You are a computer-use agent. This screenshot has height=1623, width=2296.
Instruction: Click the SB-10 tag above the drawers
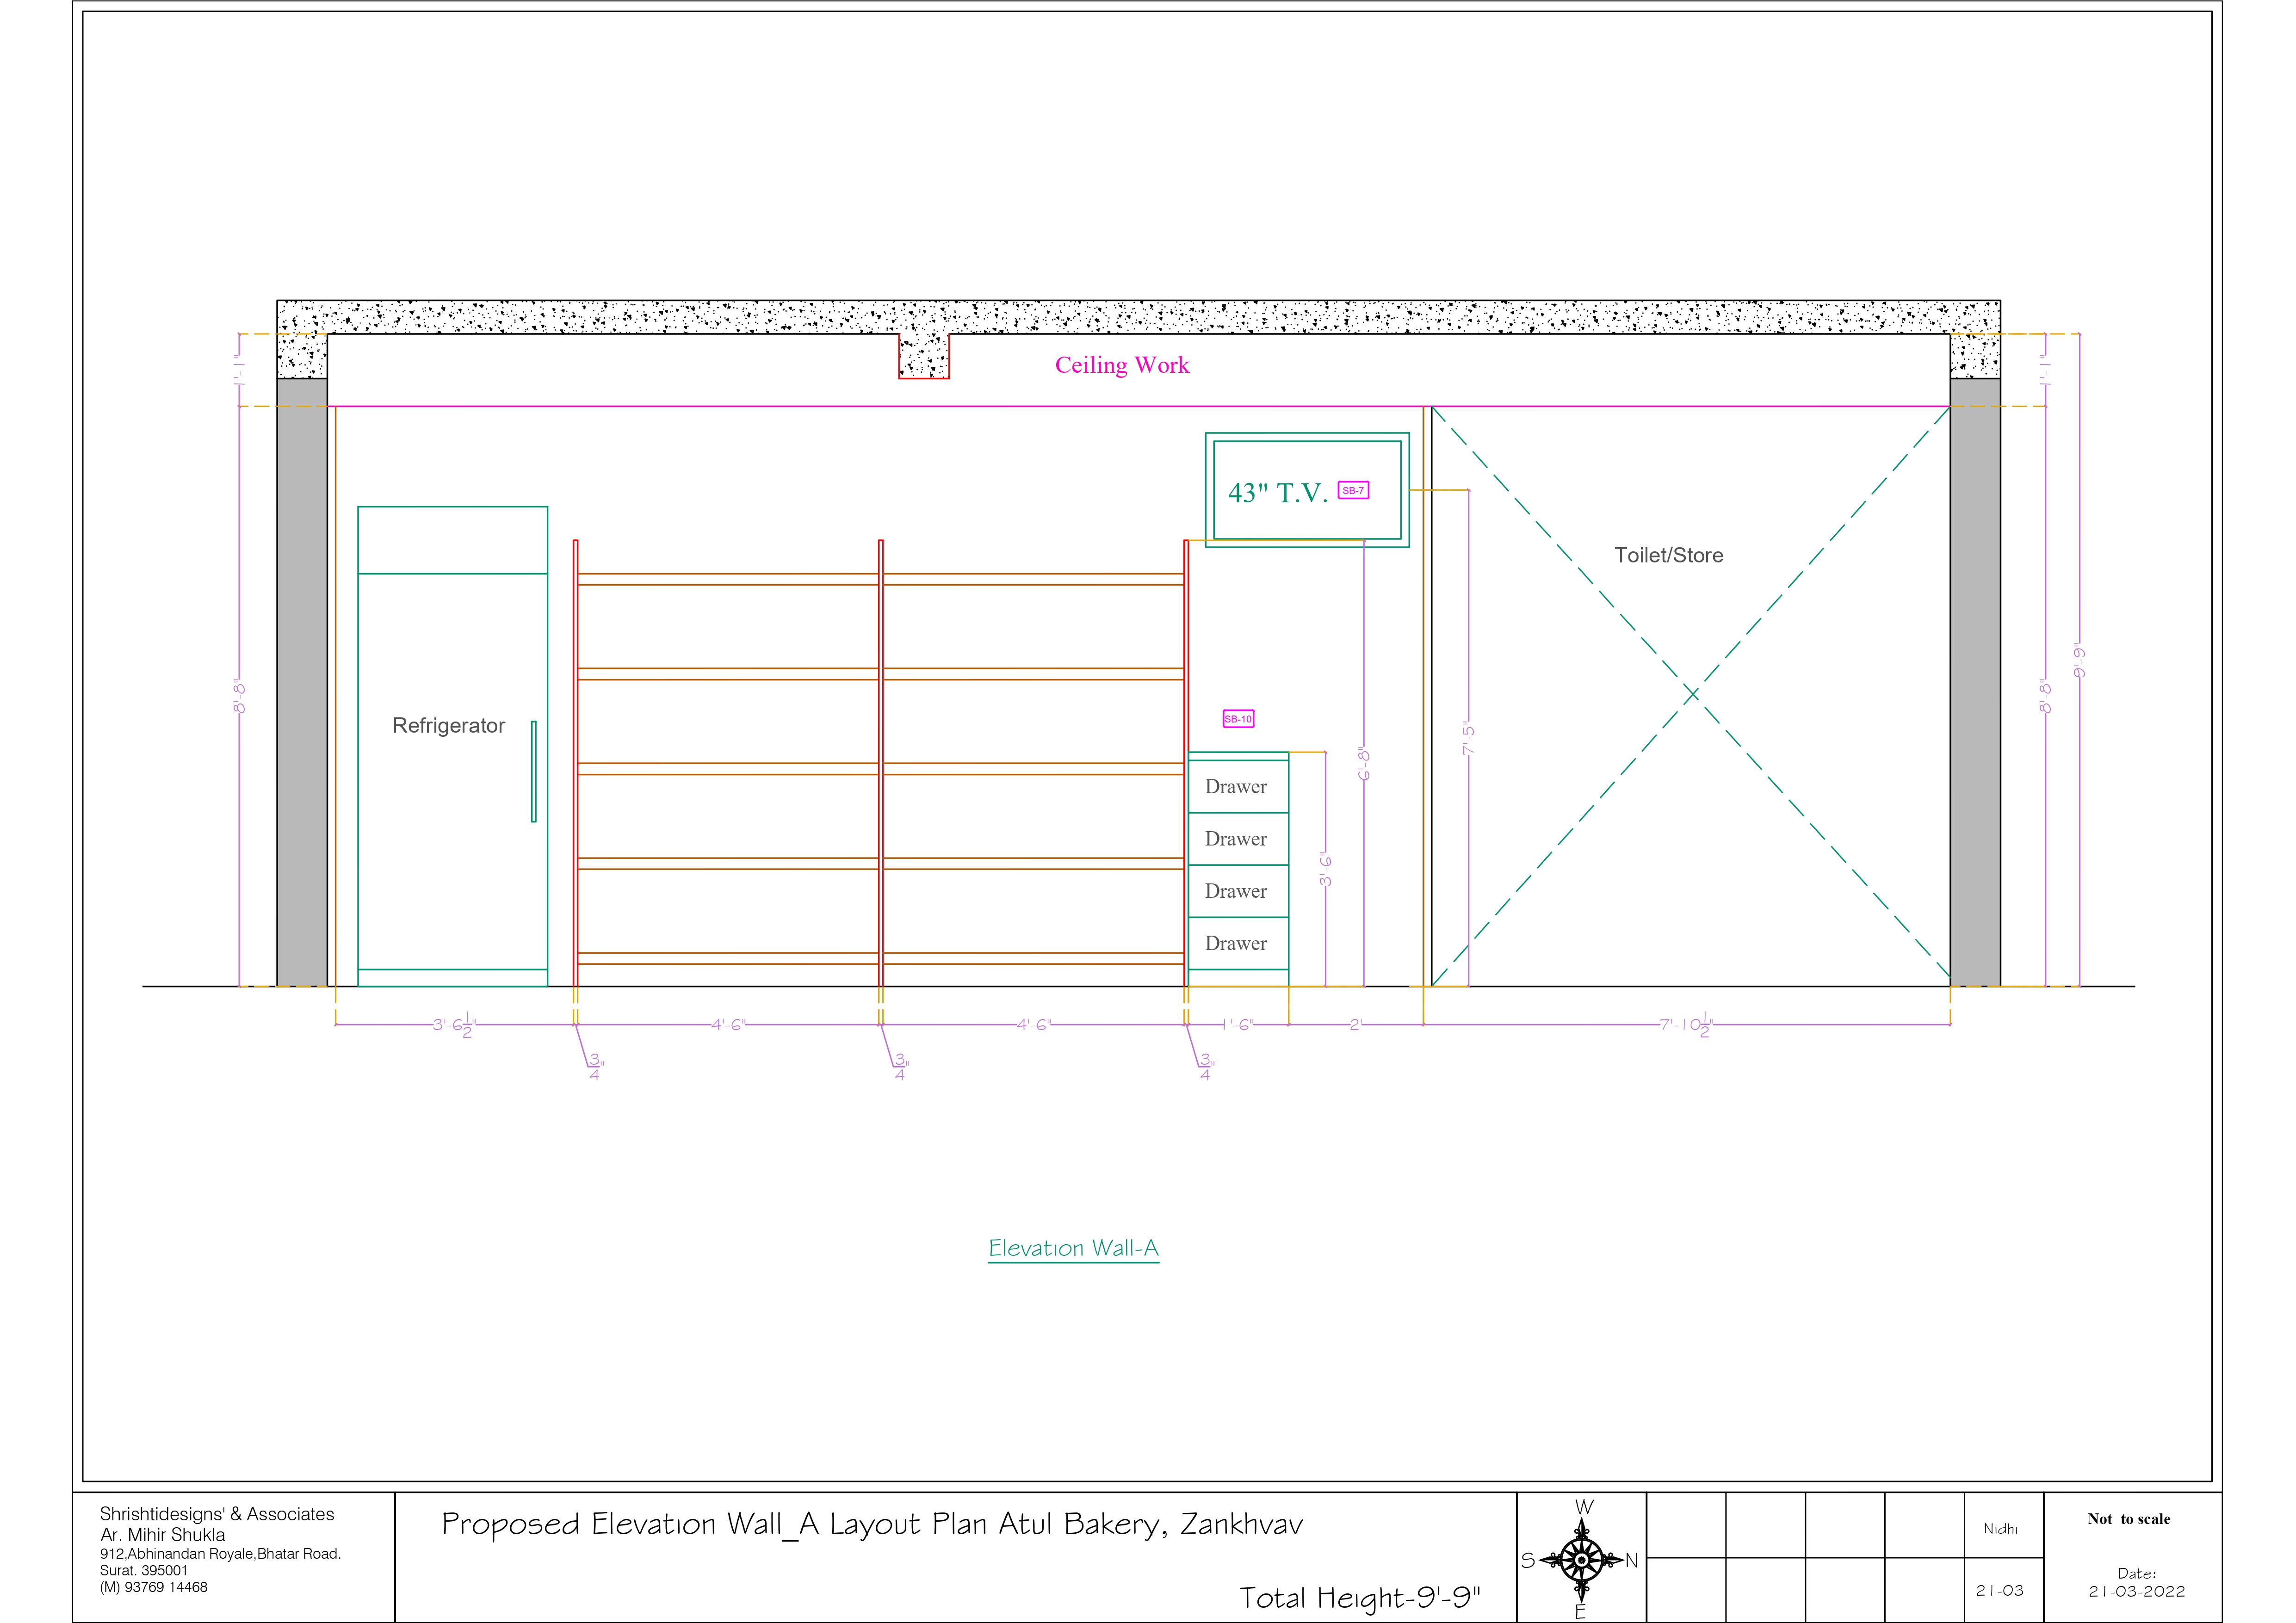(x=1238, y=719)
